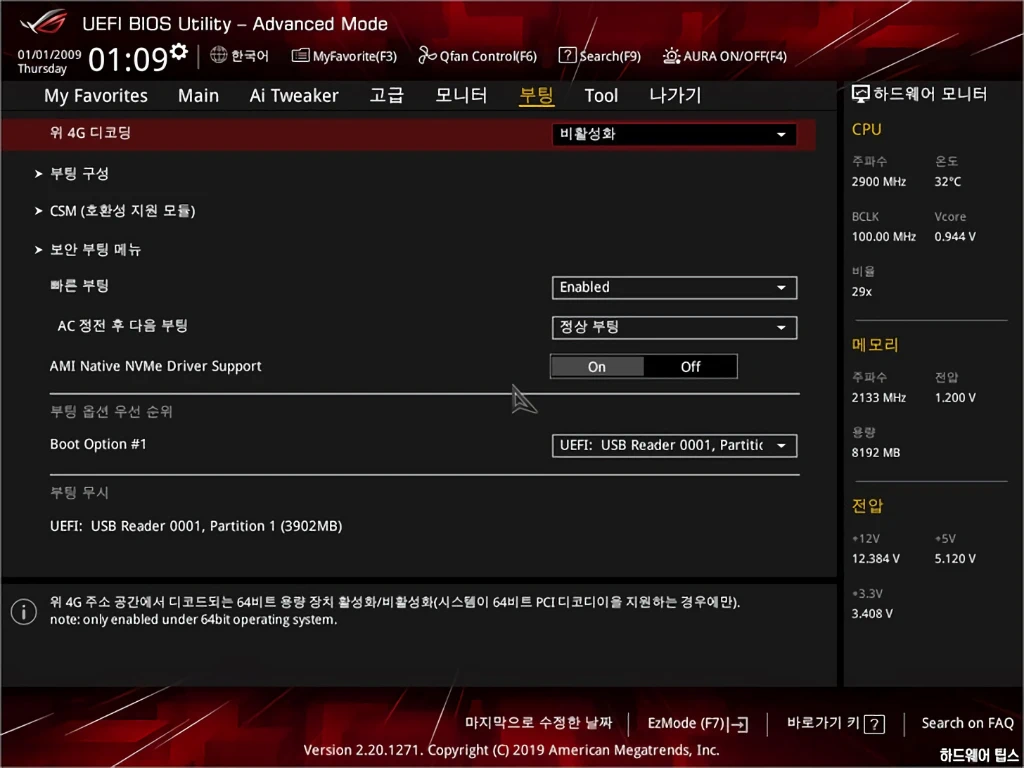Click the MyFavorite list icon
1024x768 pixels.
pyautogui.click(x=300, y=56)
